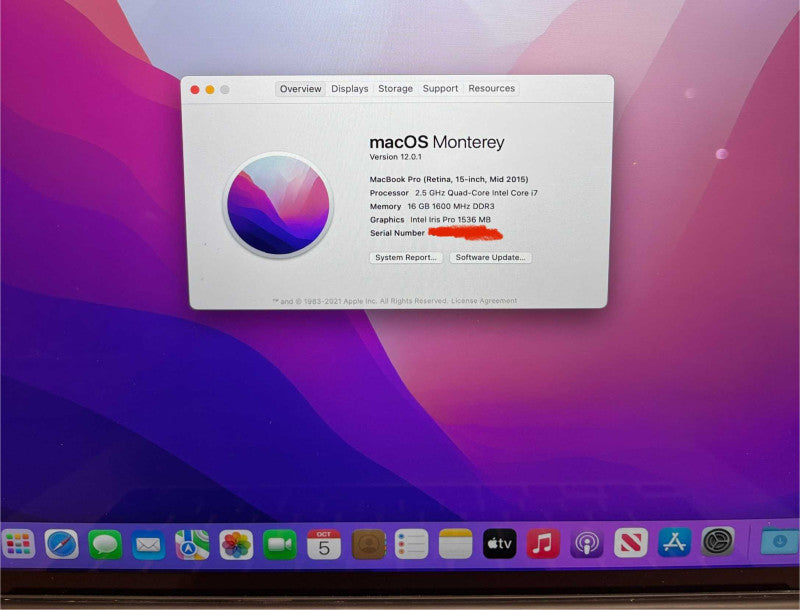Viewport: 800px width, 610px height.
Task: Click the Software Update button
Action: (491, 258)
